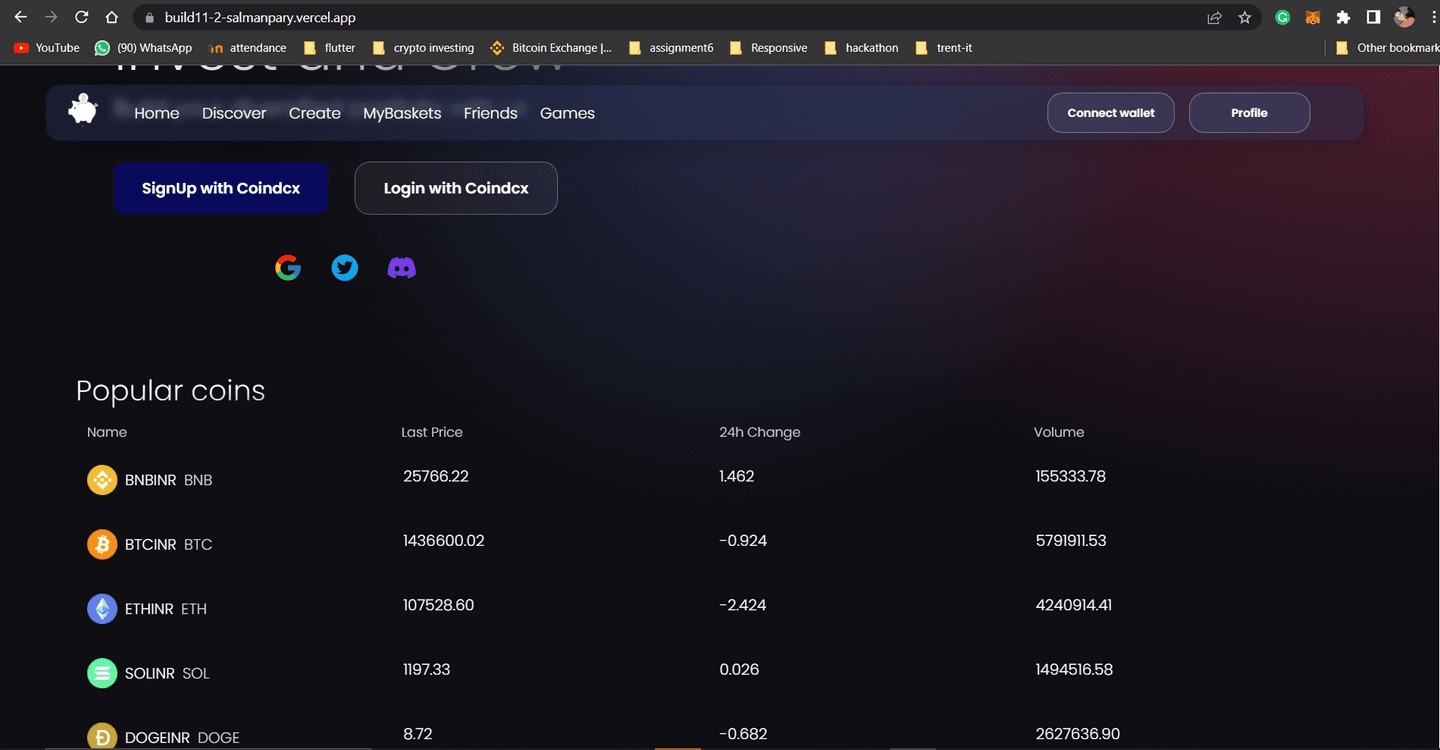Screen dimensions: 1440x750
Task: Click BNB volume 155333.78
Action: click(1071, 476)
